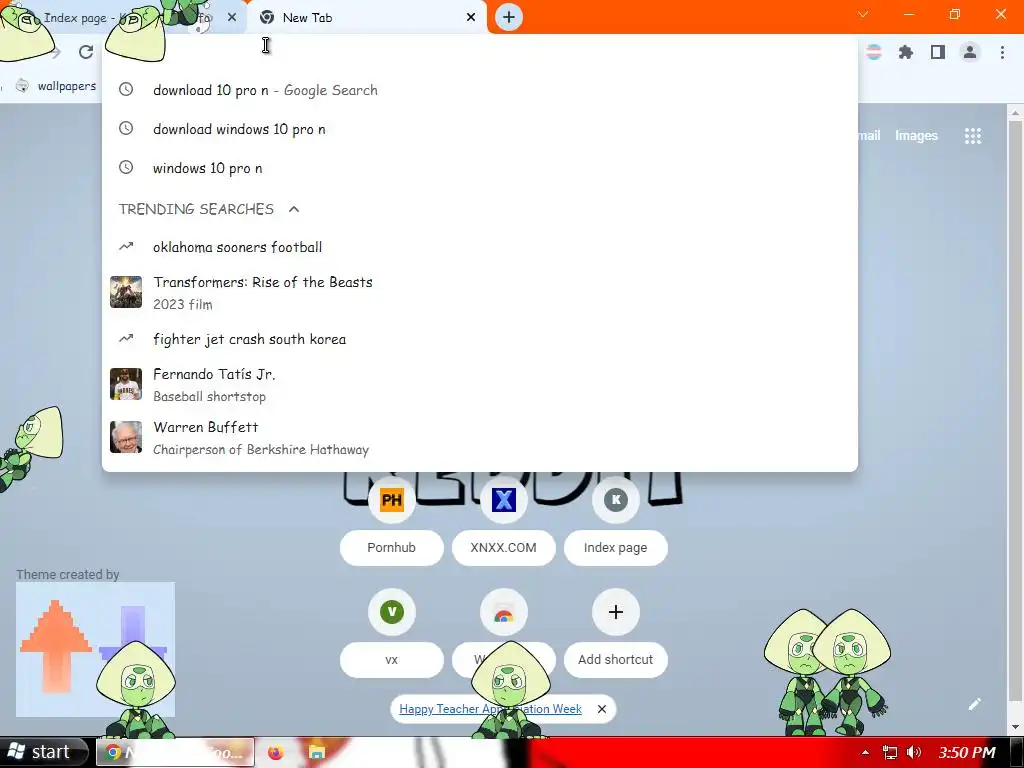Reload the page with the refresh icon
The width and height of the screenshot is (1024, 768).
[86, 52]
